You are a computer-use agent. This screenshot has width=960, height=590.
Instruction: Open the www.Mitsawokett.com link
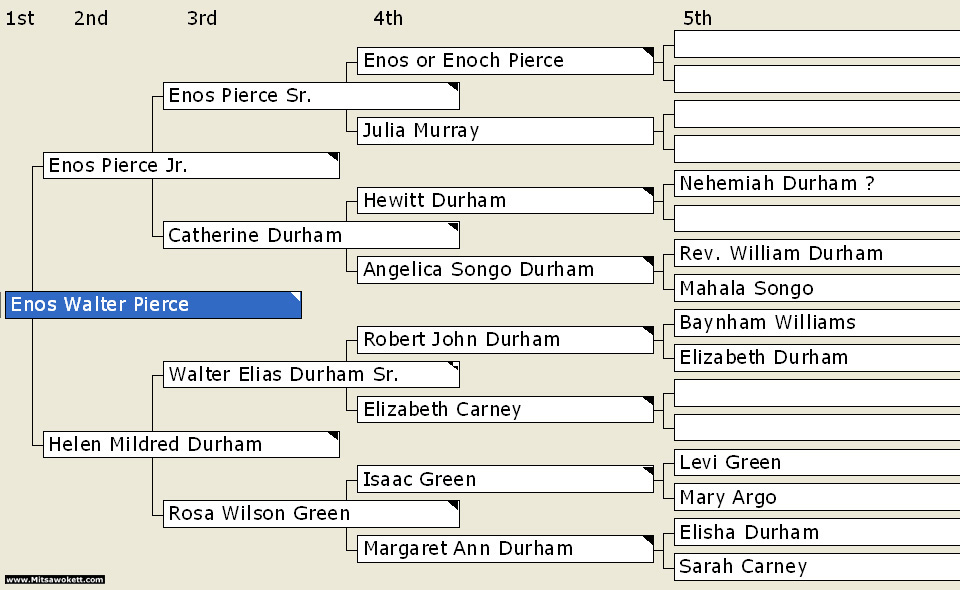(55, 580)
